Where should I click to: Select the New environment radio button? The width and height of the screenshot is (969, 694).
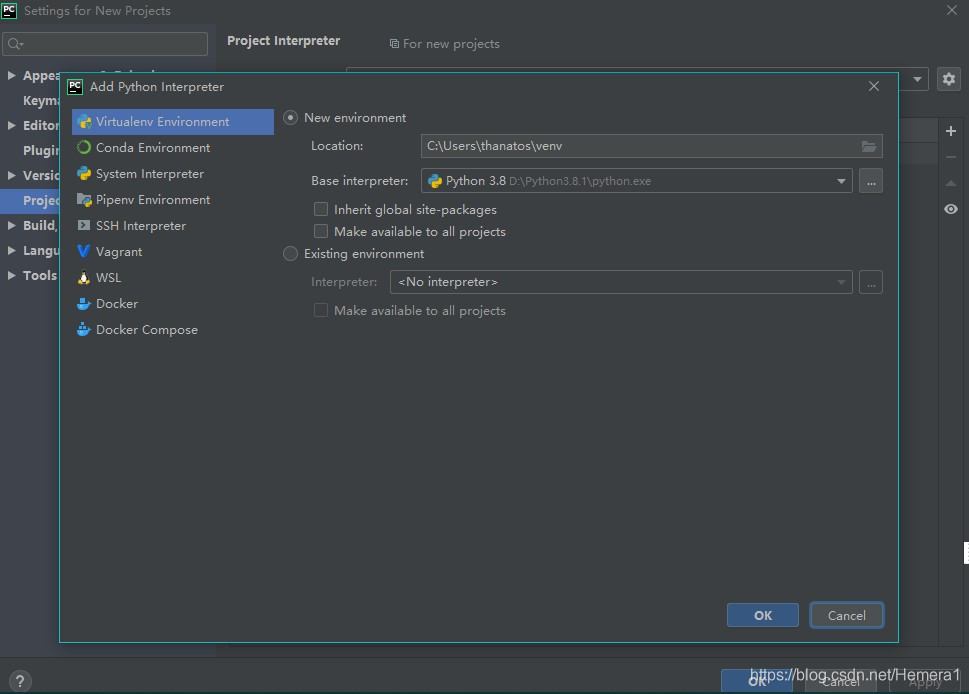click(x=290, y=117)
